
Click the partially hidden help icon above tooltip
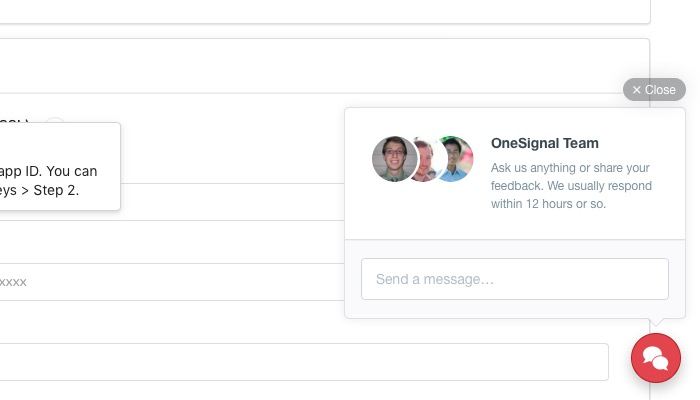click(x=55, y=124)
